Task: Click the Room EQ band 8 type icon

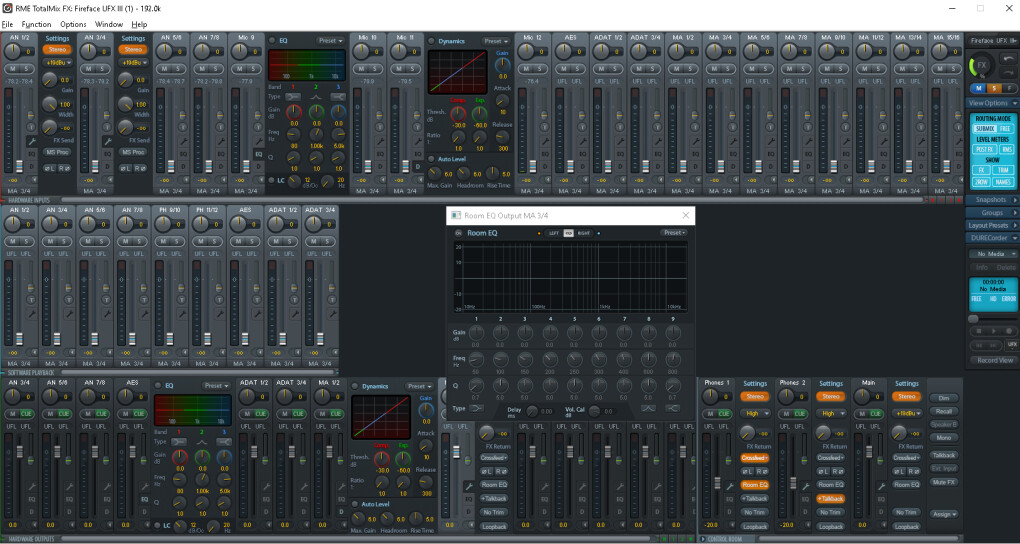Action: (648, 409)
